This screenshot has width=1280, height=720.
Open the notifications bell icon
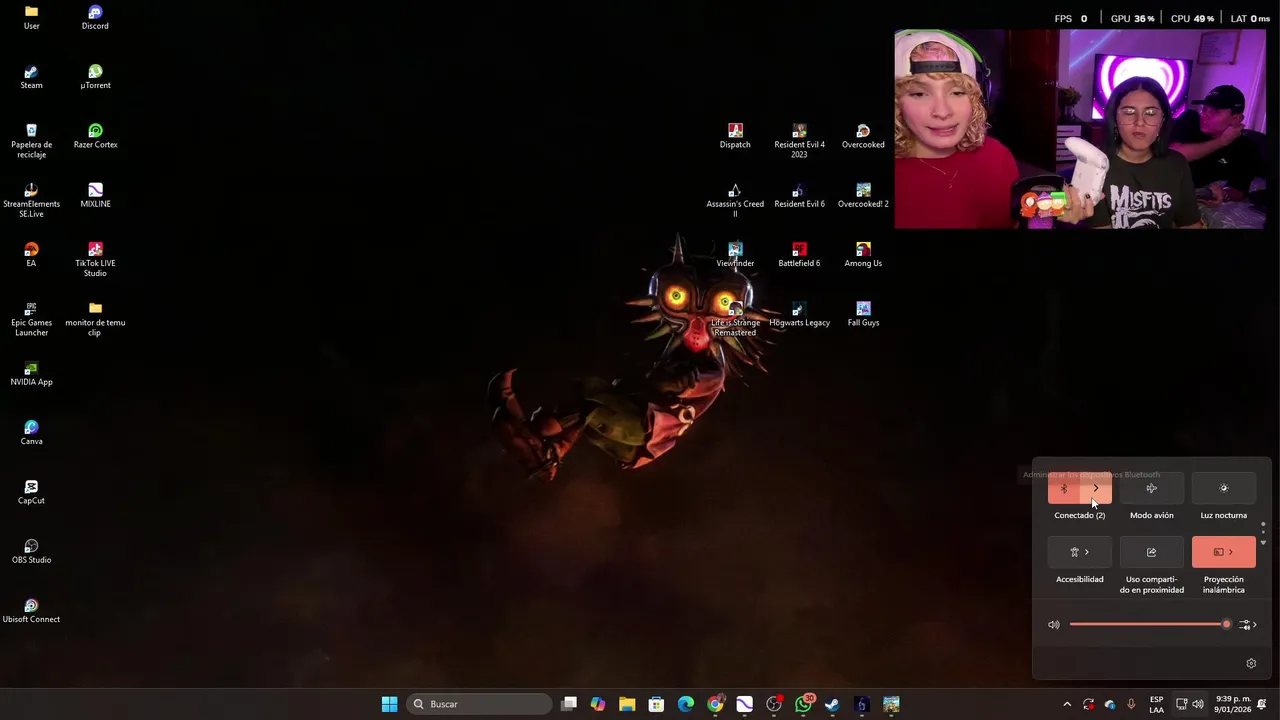click(x=1262, y=704)
